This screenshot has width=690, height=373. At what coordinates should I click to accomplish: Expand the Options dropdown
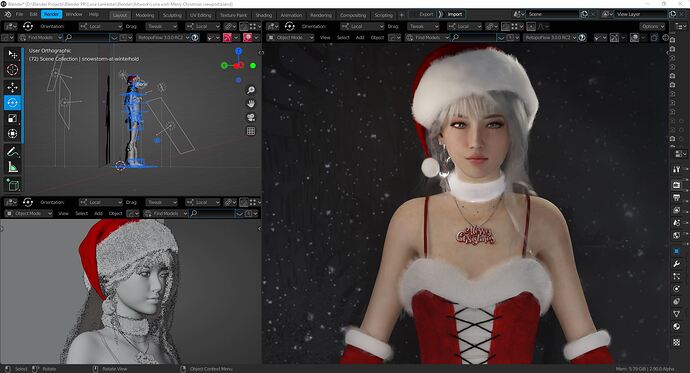(x=653, y=26)
